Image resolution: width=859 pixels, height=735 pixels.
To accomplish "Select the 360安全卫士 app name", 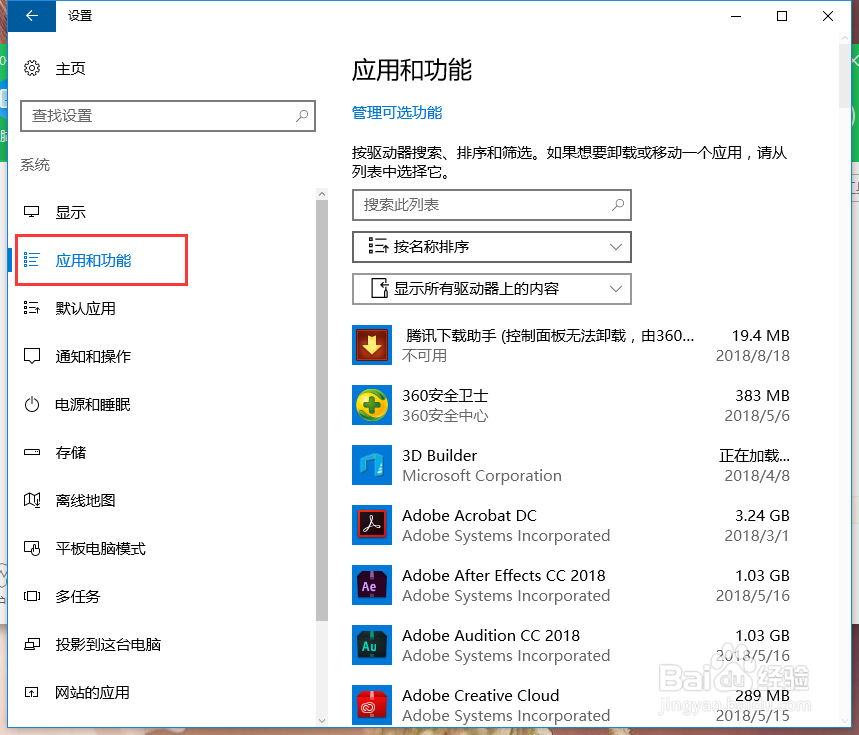I will tap(445, 395).
